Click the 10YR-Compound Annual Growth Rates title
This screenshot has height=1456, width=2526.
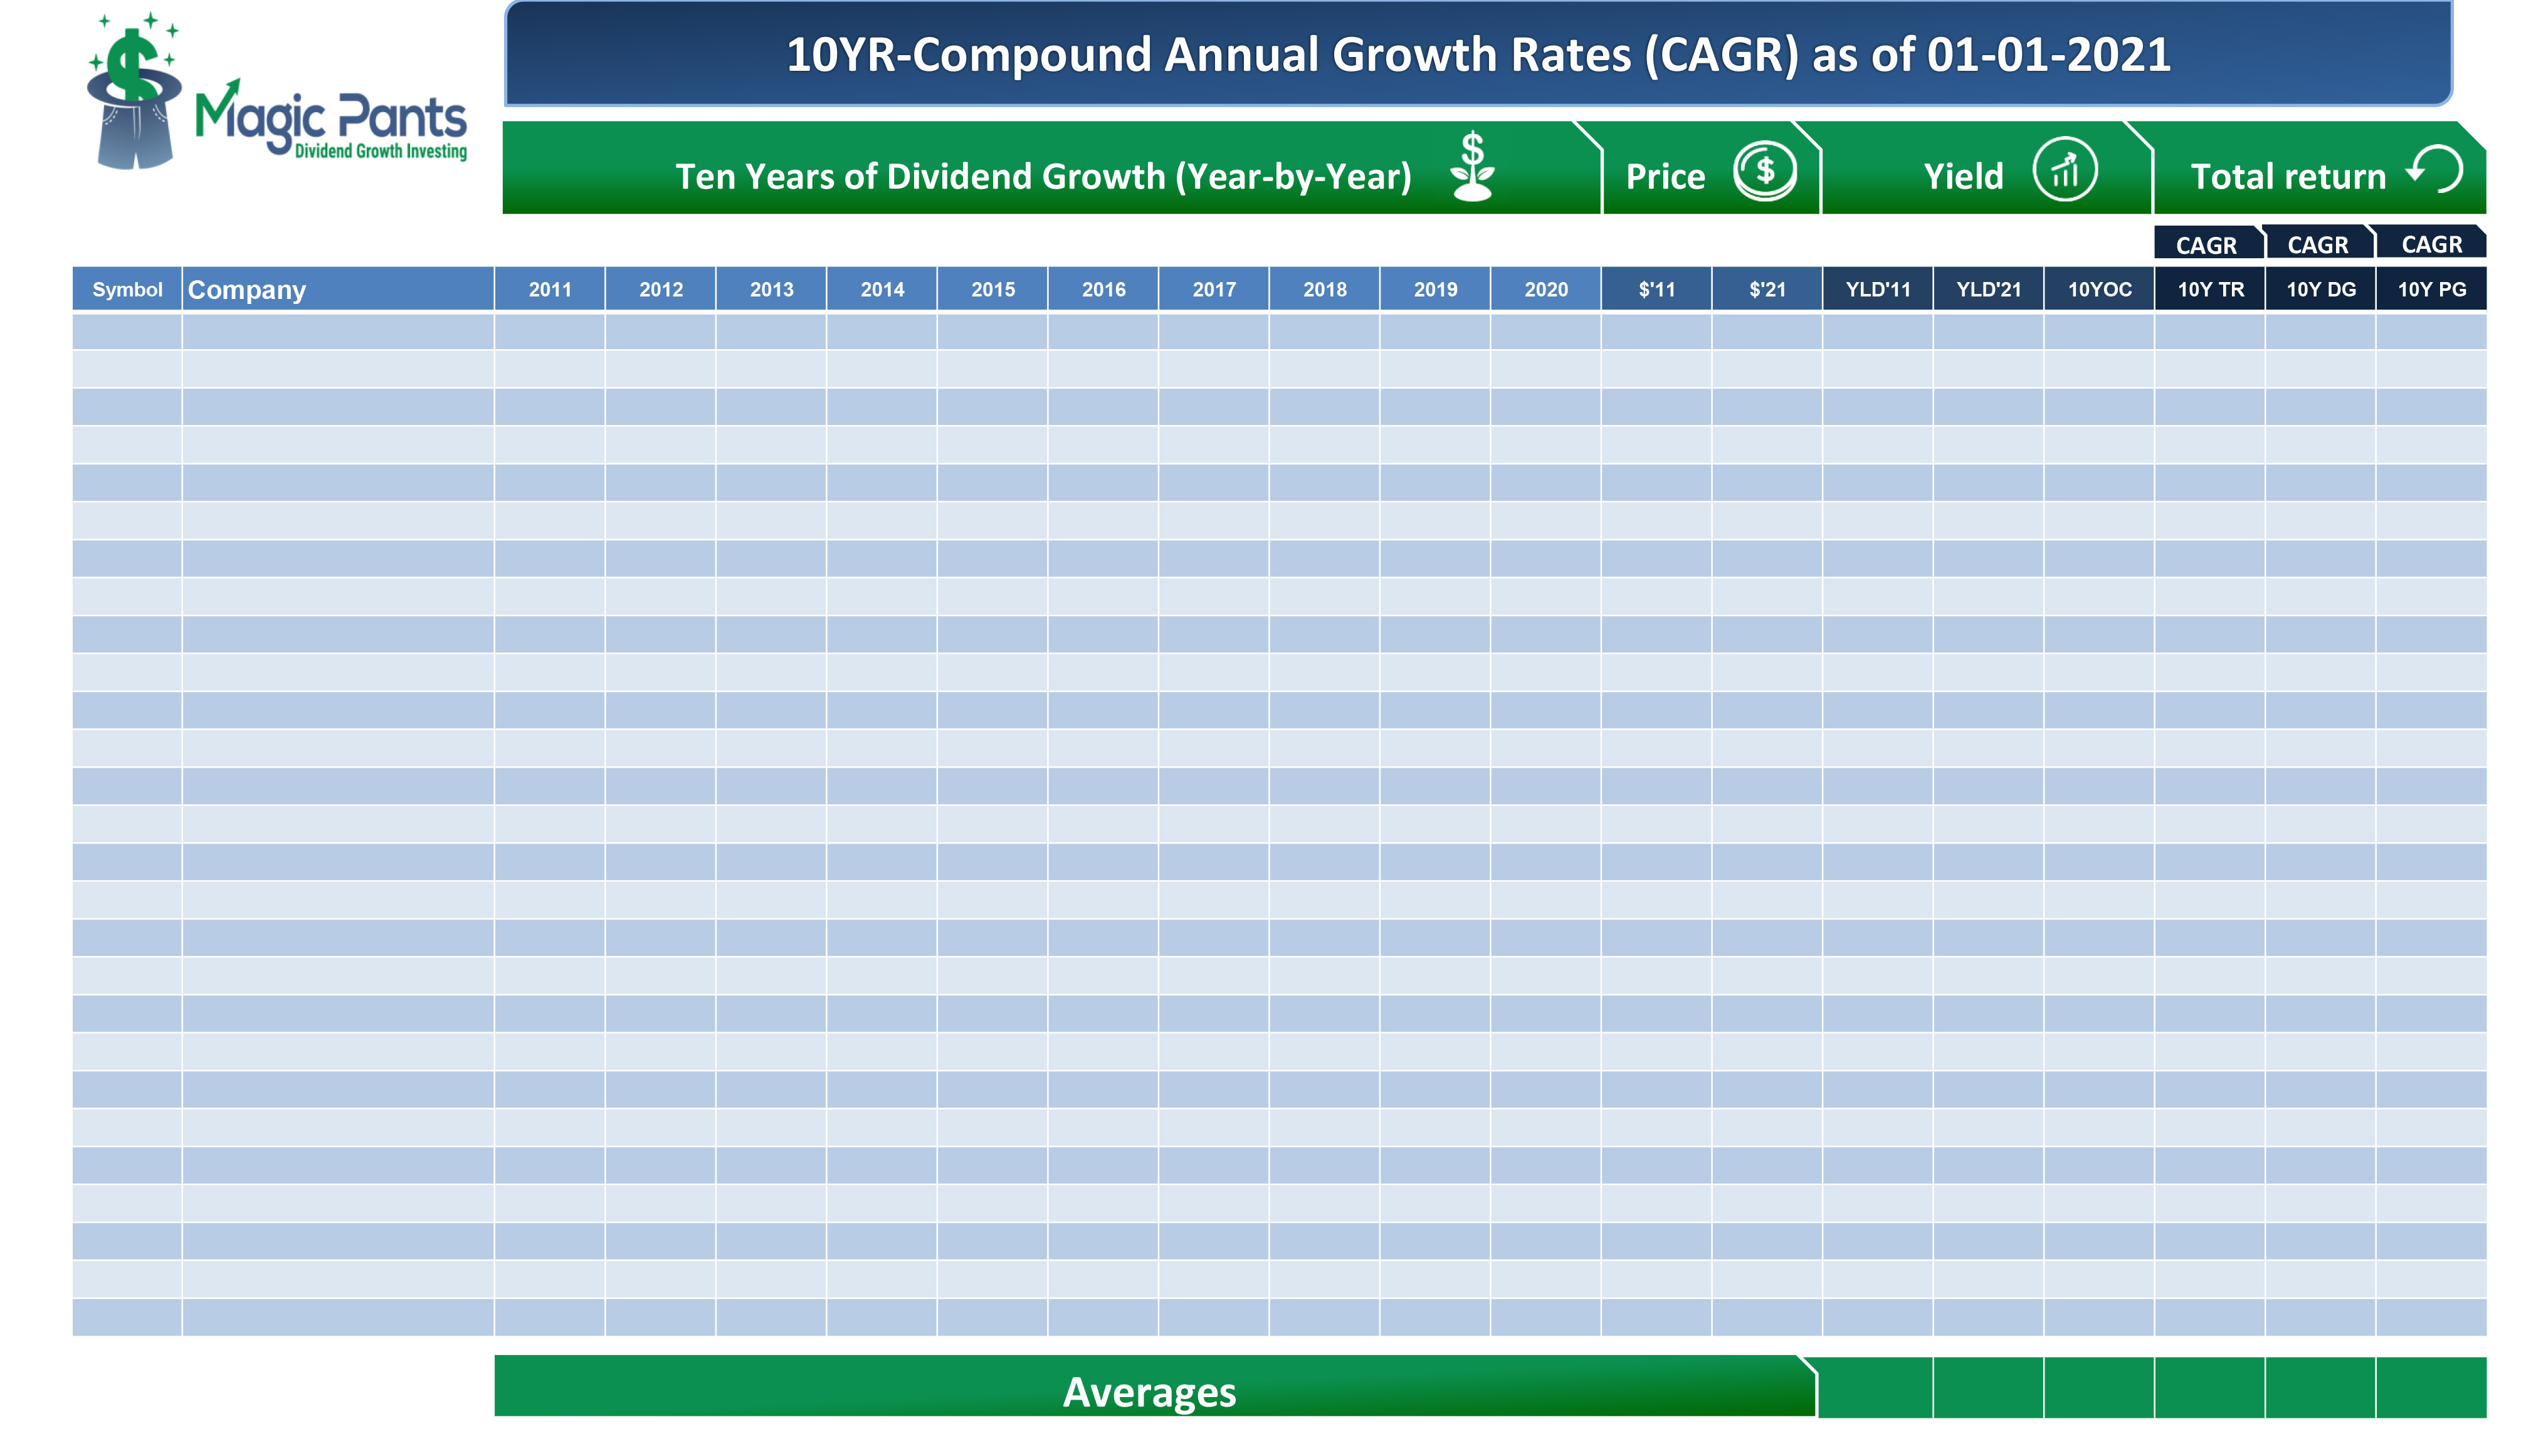click(x=1477, y=54)
